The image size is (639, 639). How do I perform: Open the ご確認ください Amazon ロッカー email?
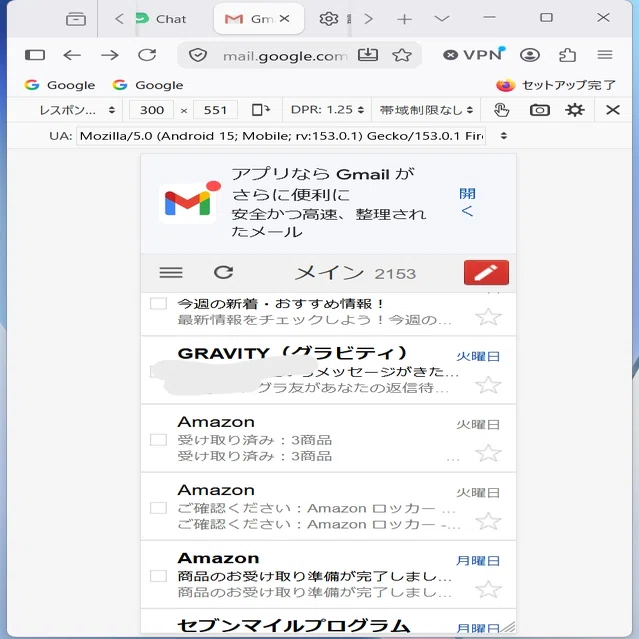tap(328, 507)
